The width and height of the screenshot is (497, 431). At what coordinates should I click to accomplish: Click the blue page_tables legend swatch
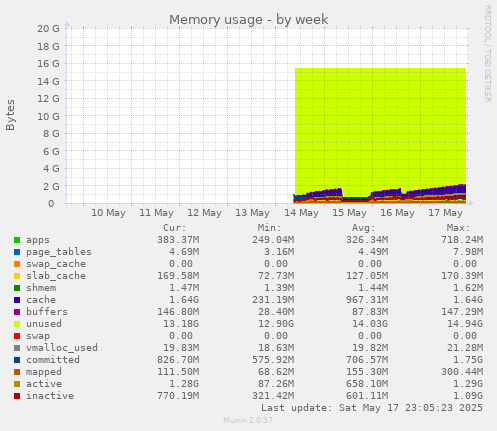[17, 252]
